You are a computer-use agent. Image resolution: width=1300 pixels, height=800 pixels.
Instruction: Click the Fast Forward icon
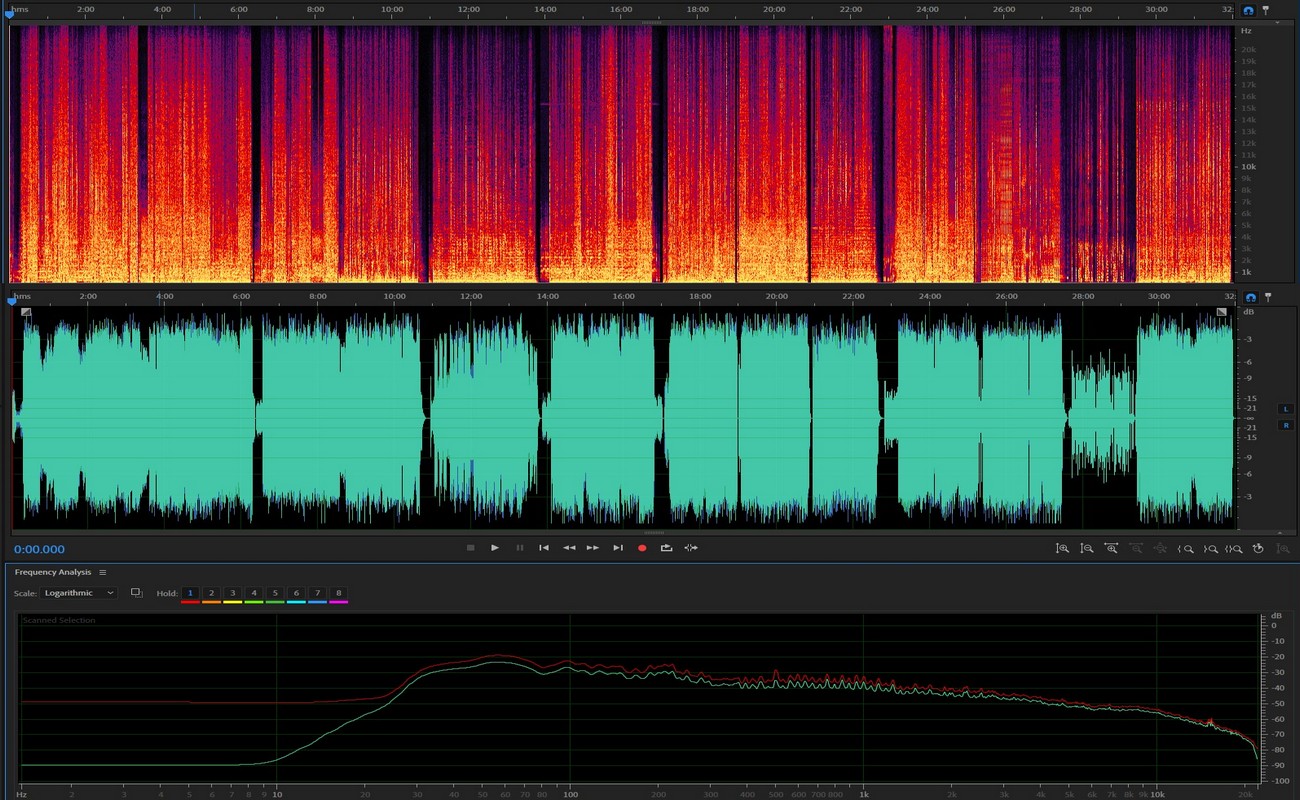(593, 548)
